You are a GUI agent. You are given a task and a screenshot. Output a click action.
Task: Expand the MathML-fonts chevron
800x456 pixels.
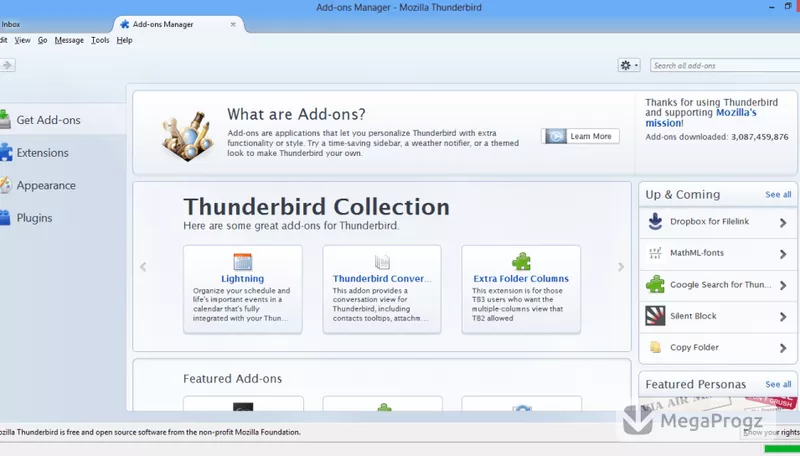click(783, 254)
